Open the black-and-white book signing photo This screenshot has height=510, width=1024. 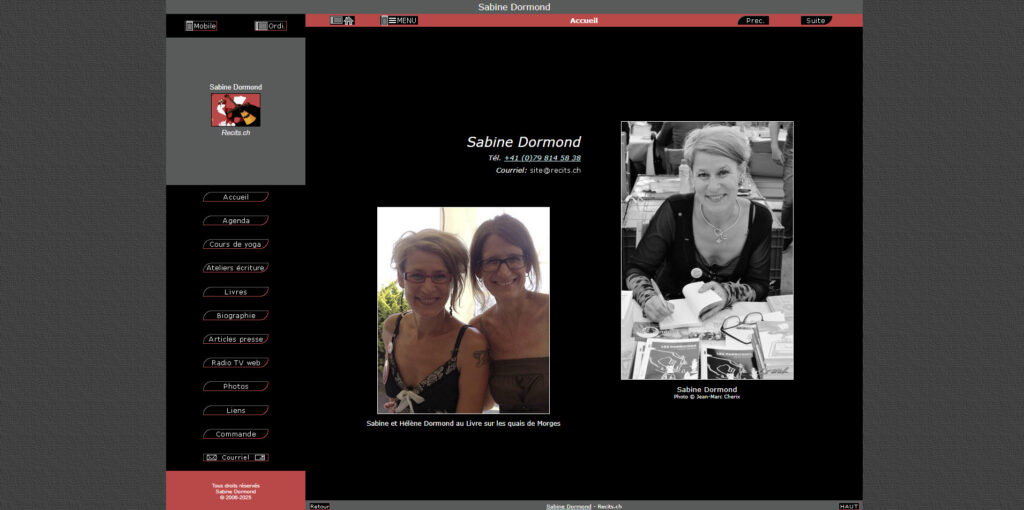pos(707,250)
